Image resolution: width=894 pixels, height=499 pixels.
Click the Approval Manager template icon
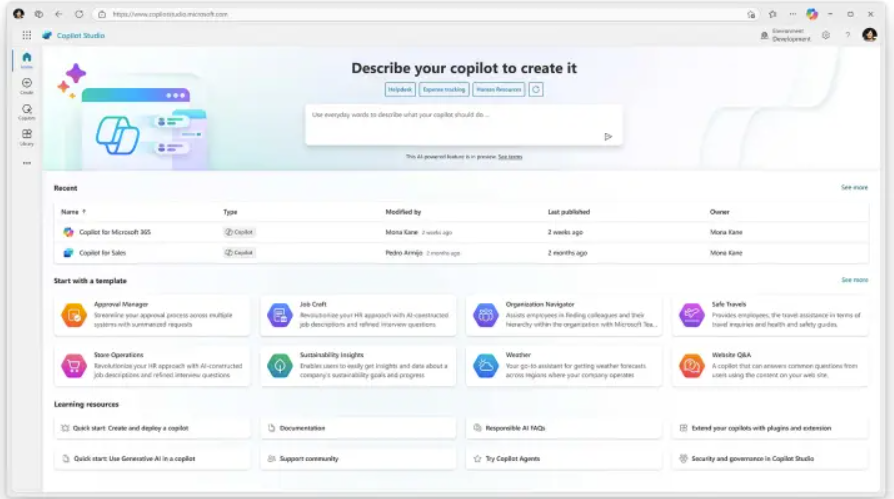(74, 315)
